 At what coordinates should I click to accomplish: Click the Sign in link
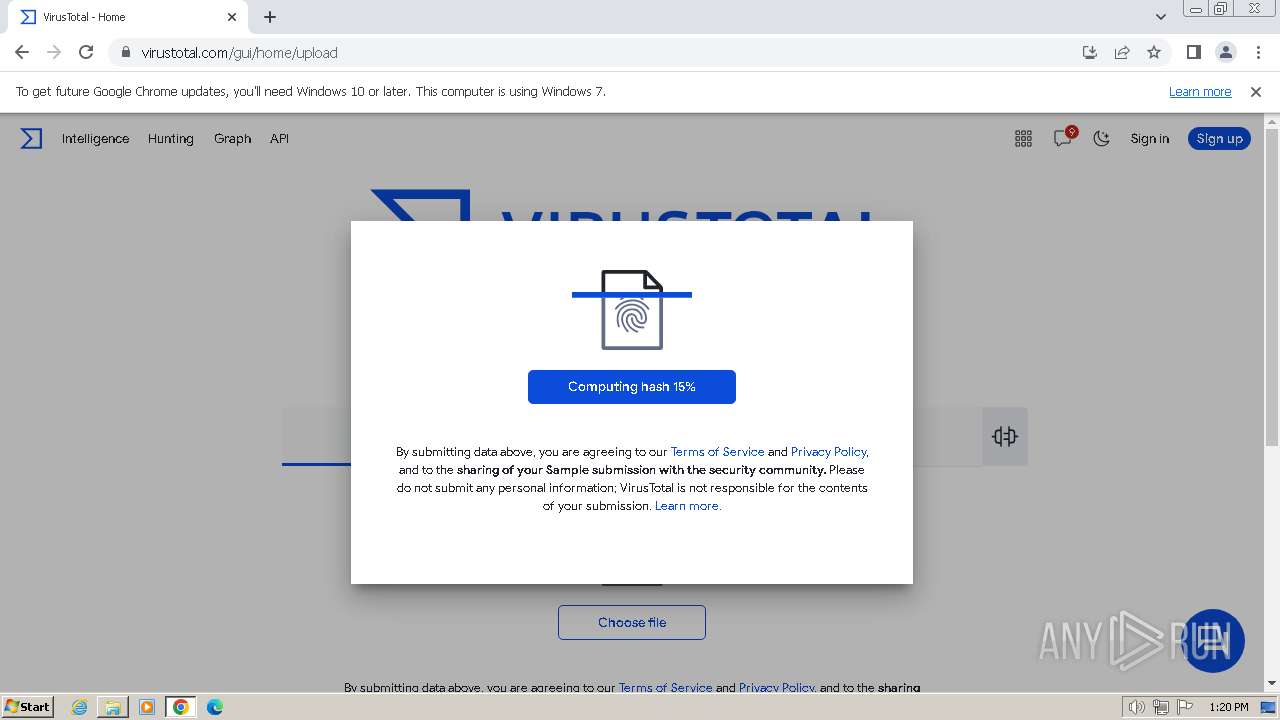point(1150,139)
